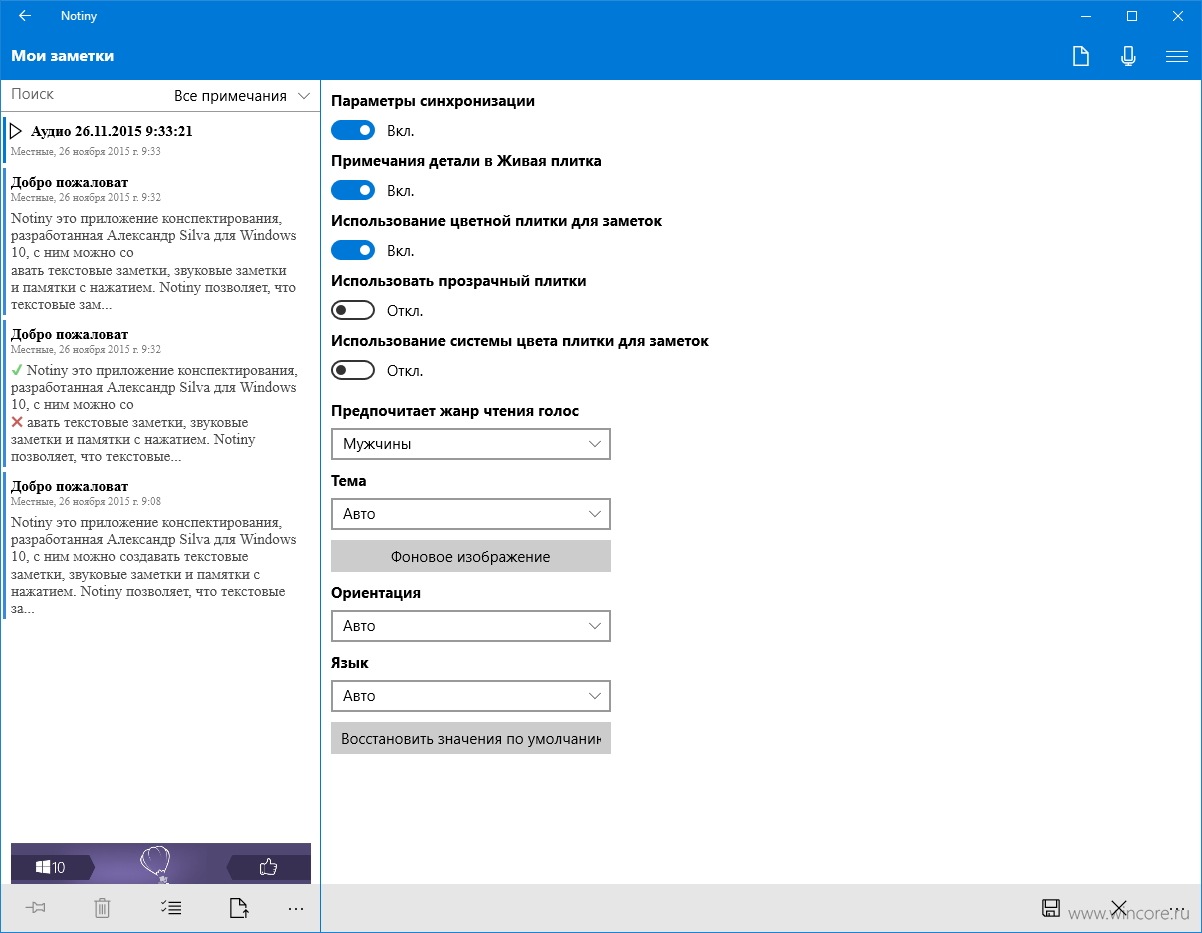This screenshot has height=933, width=1202.
Task: Open the Ориентация dropdown
Action: (x=471, y=626)
